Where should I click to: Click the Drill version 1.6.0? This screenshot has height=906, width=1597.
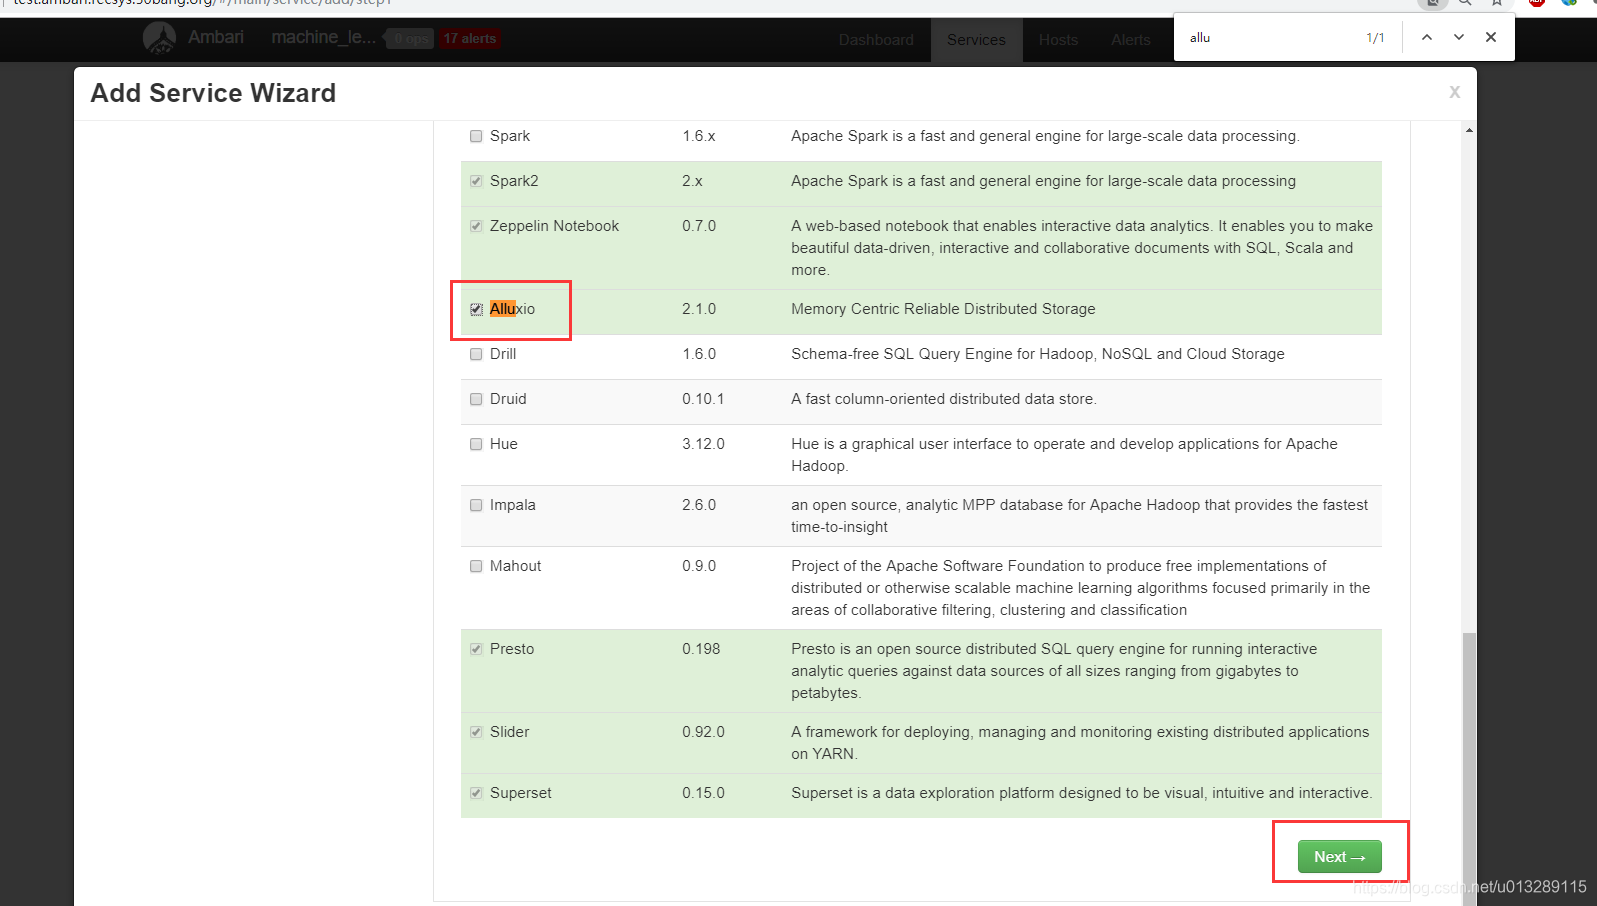(x=699, y=354)
